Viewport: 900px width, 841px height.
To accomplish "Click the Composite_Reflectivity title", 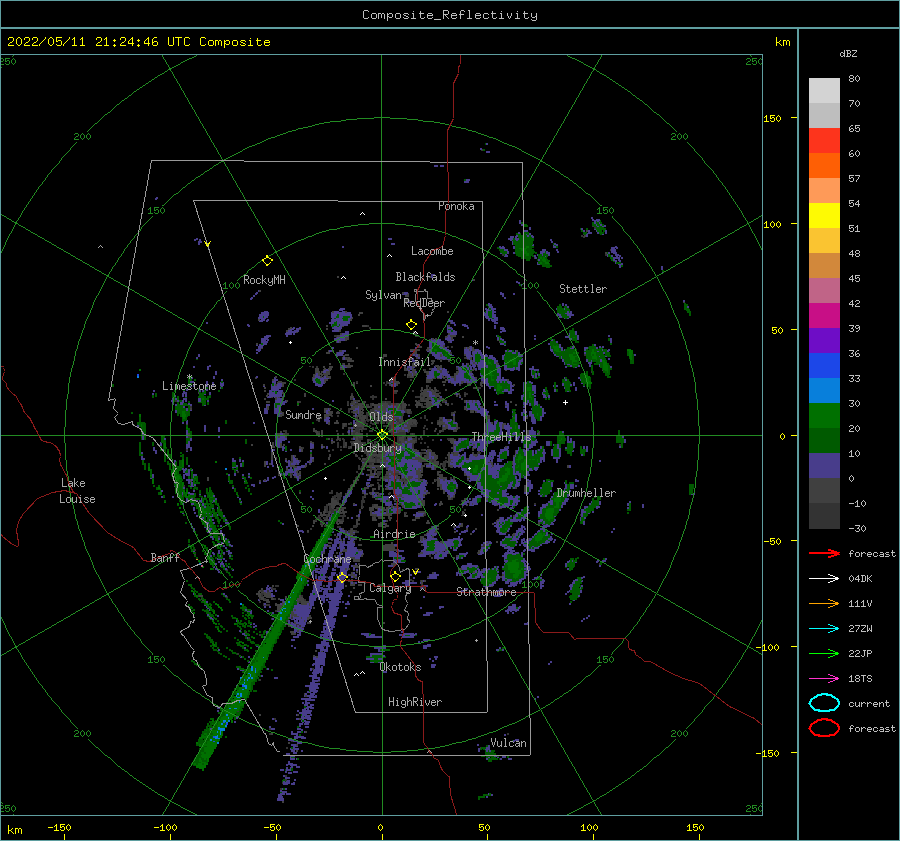I will pos(450,15).
